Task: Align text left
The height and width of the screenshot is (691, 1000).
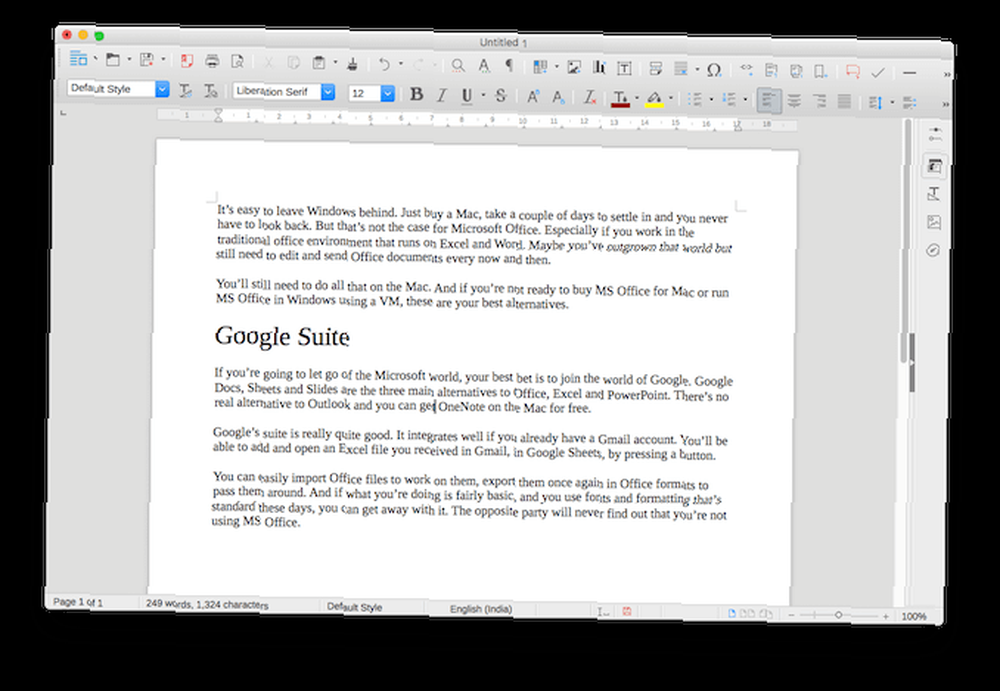Action: click(x=768, y=100)
